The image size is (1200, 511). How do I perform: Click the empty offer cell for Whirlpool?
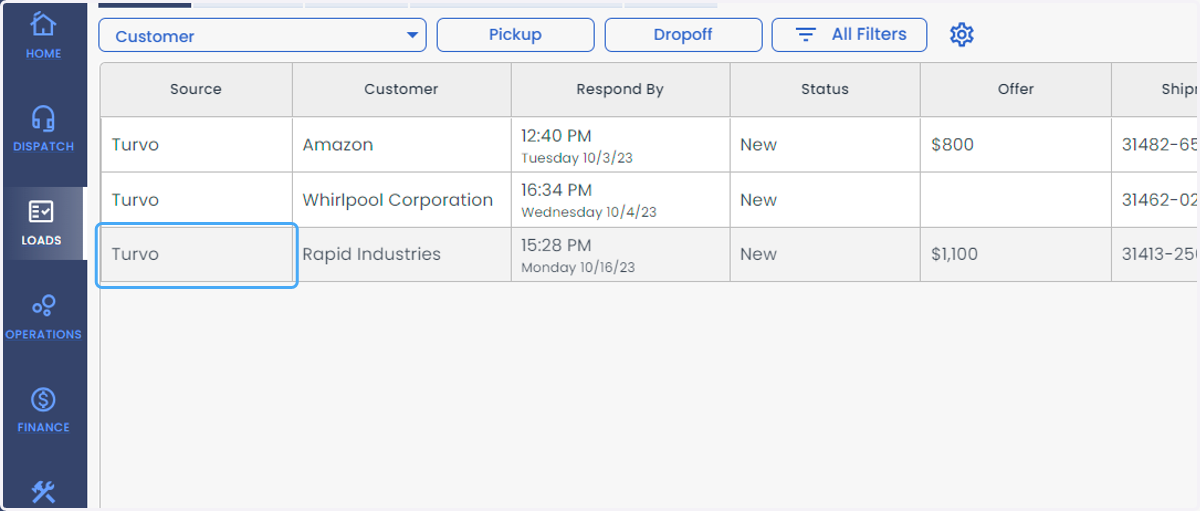tap(1015, 200)
